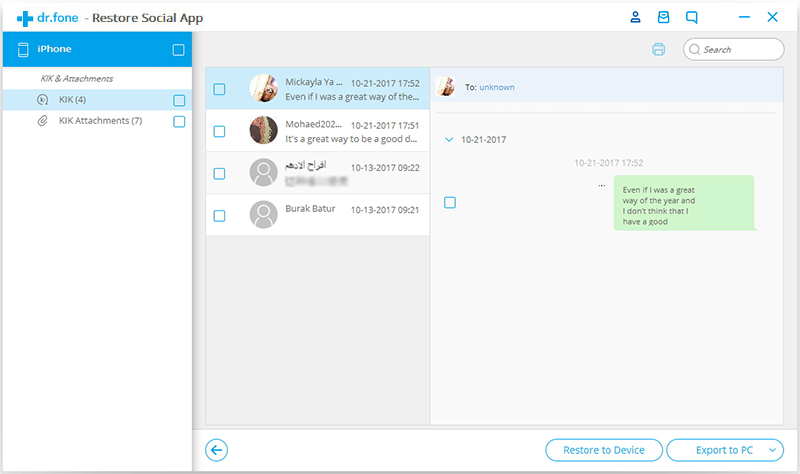Select Mohaed202 conversation checkbox
800x474 pixels.
click(x=219, y=132)
